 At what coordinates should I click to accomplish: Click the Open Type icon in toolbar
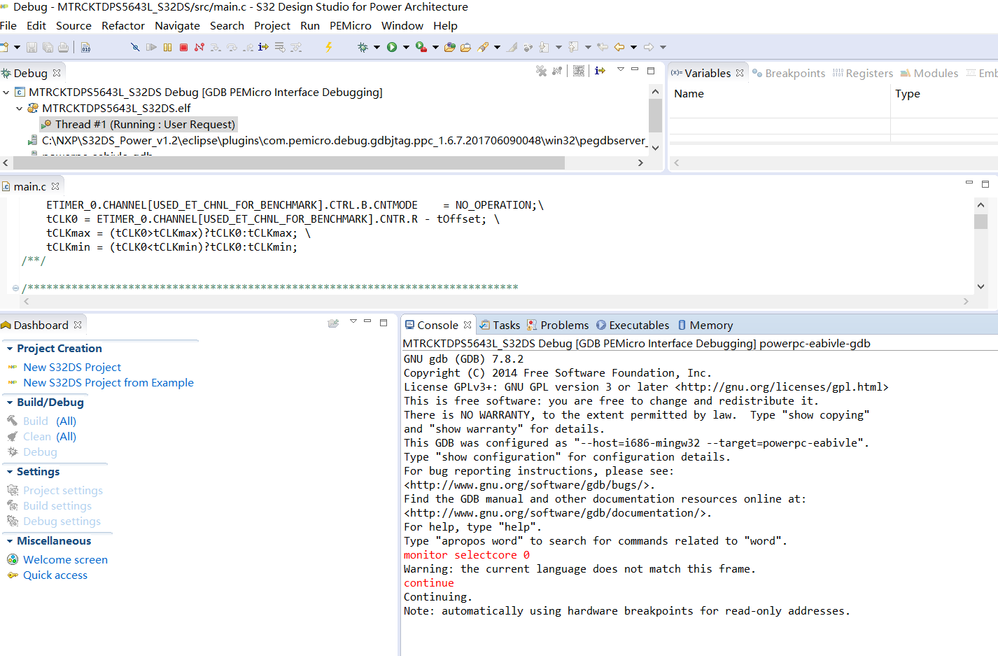pos(450,47)
